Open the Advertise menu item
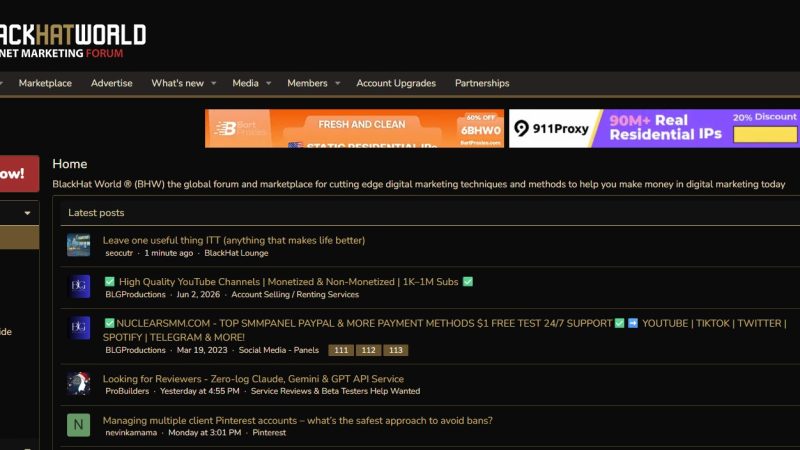The image size is (800, 450). 112,83
